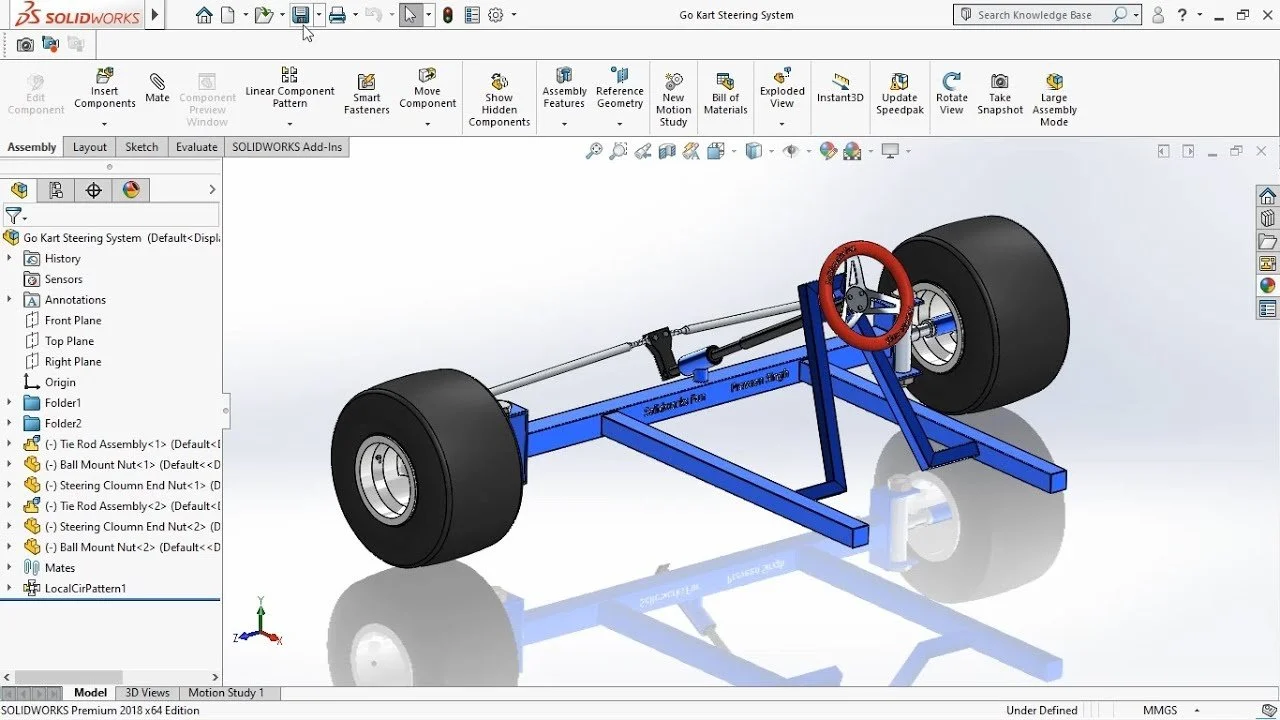Screen dimensions: 1280x720
Task: Click Zoom to Fit in the view toolbar
Action: click(594, 151)
